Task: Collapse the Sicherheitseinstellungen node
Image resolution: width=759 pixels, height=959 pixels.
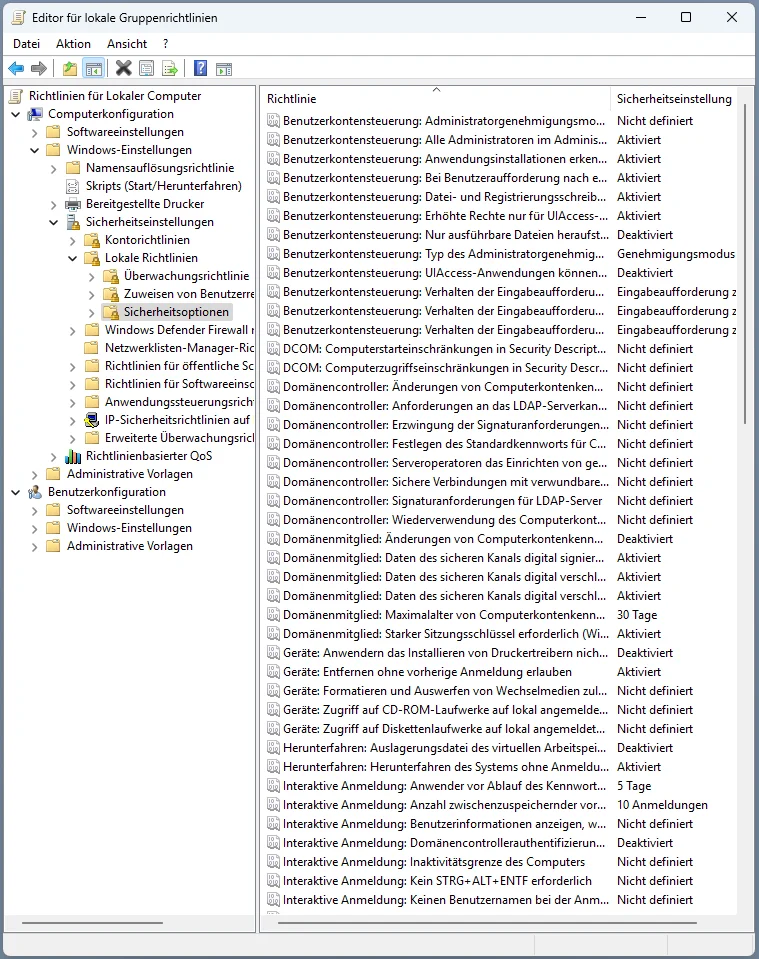Action: [x=54, y=223]
